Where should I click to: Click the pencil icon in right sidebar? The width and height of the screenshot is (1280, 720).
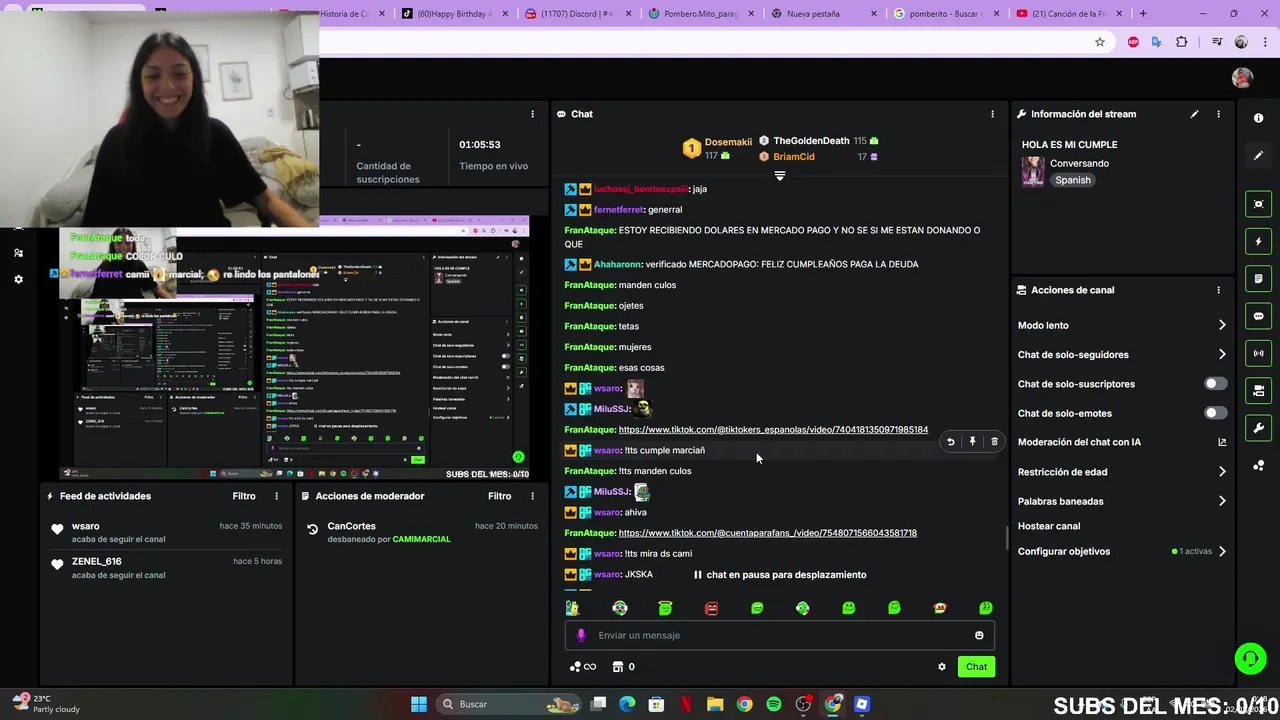point(1258,155)
